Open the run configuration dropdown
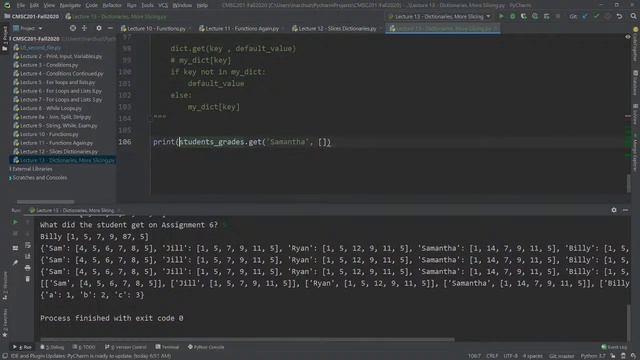Image resolution: width=640 pixels, height=360 pixels. [439, 16]
